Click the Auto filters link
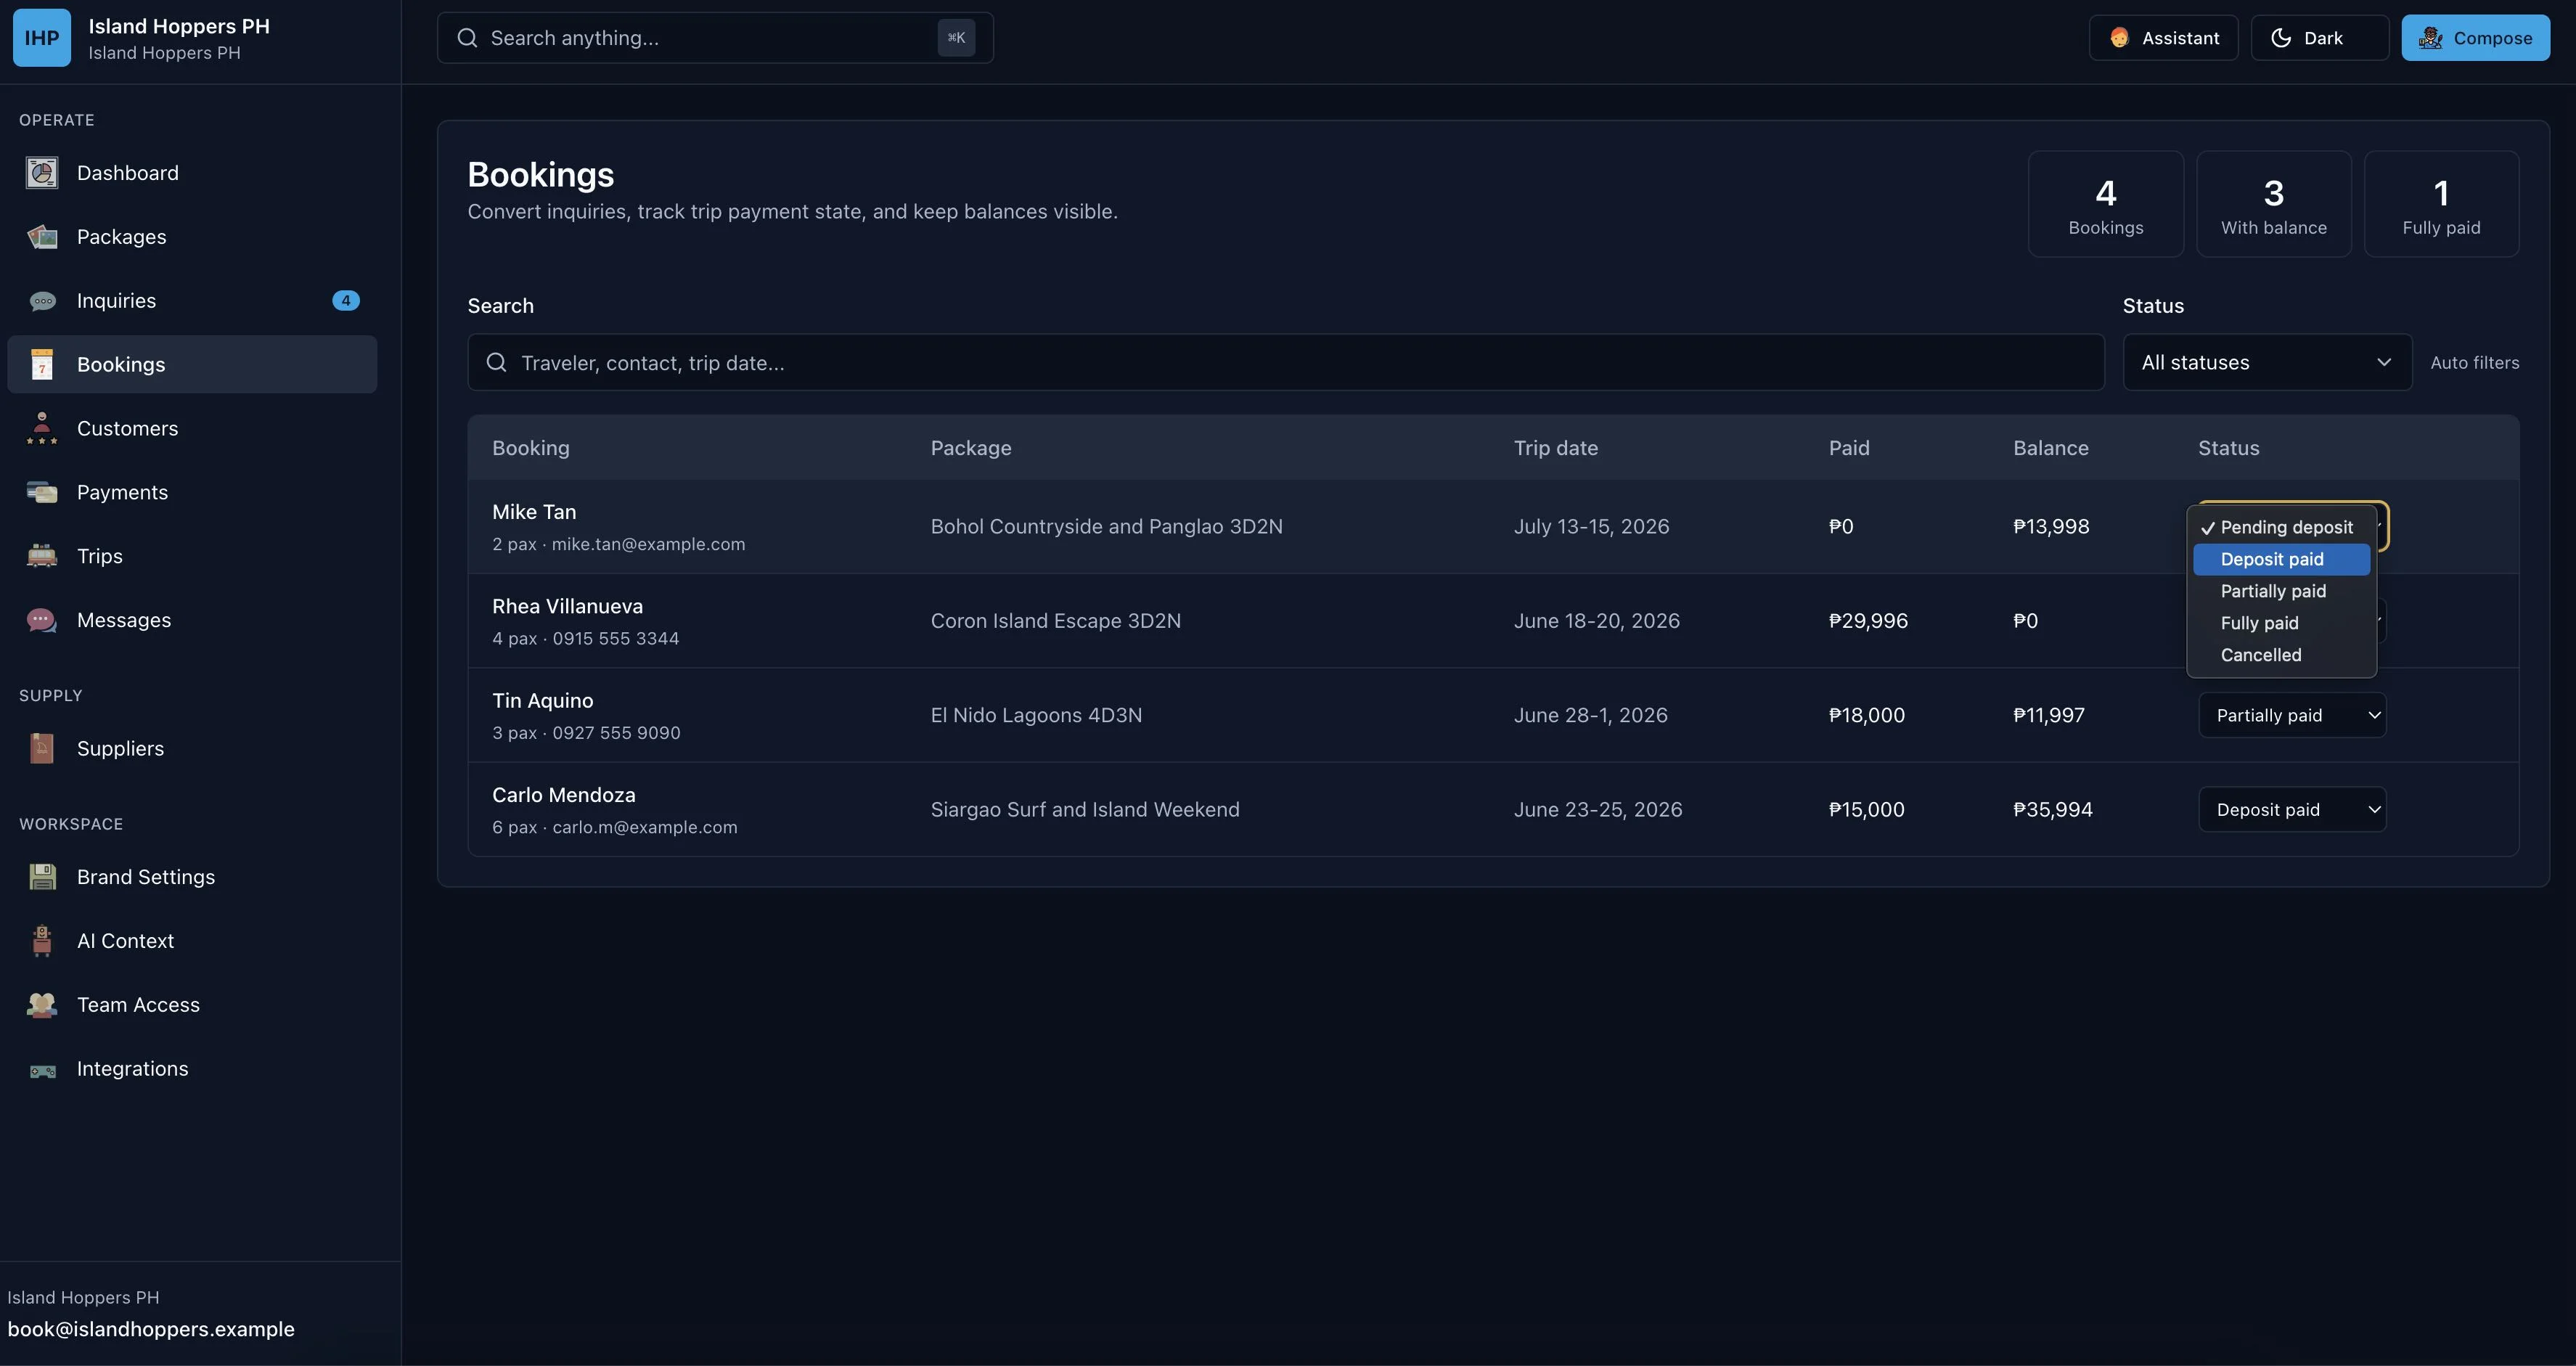The width and height of the screenshot is (2576, 1366). pos(2474,363)
